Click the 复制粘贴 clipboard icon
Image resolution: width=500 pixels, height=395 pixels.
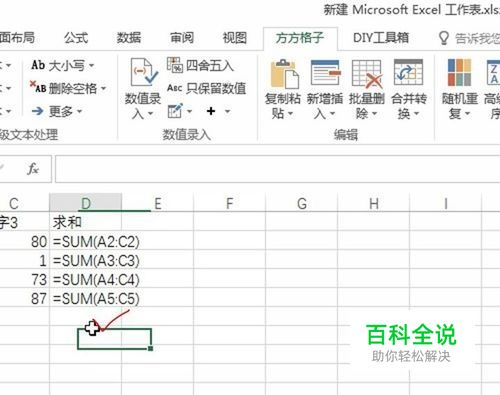285,74
